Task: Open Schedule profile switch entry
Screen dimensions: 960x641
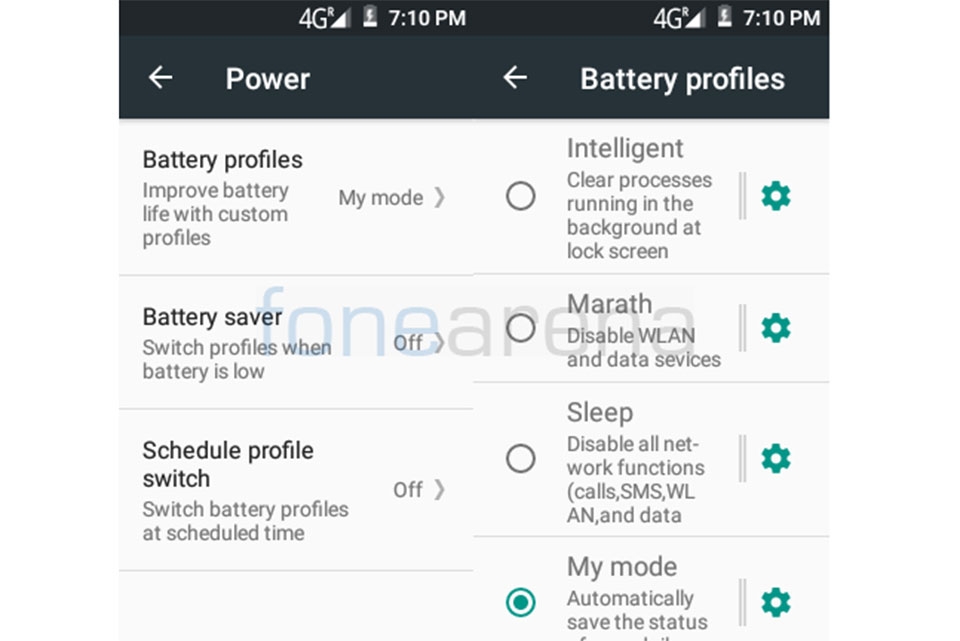Action: pyautogui.click(x=296, y=490)
